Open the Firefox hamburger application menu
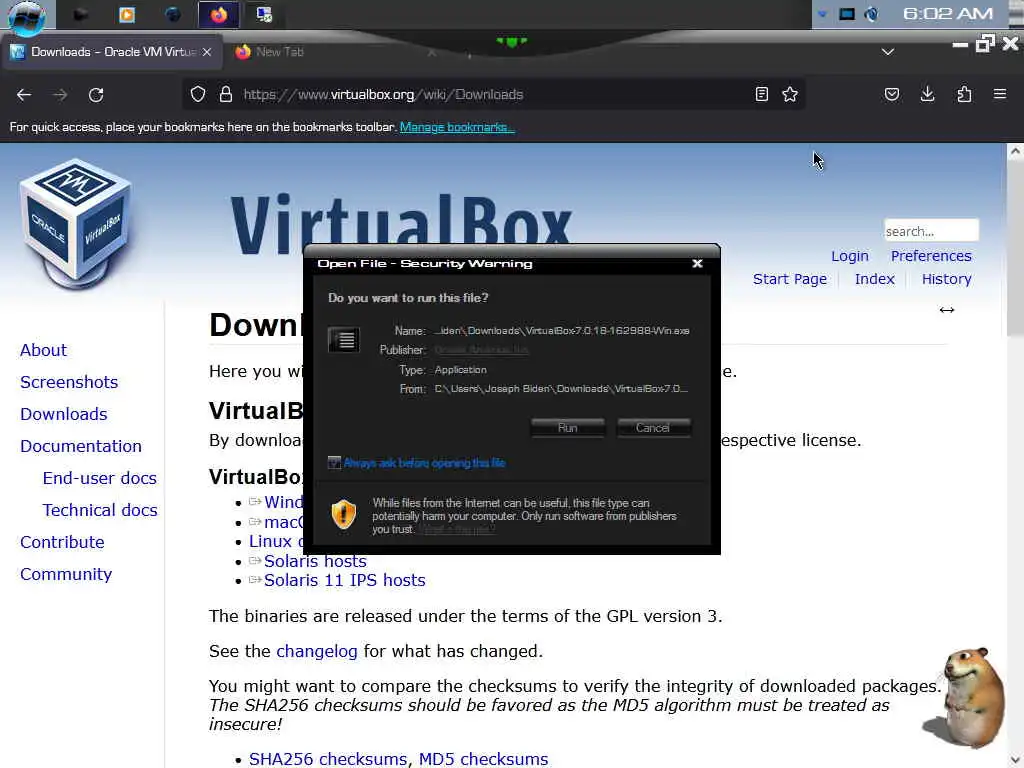 pos(1000,94)
